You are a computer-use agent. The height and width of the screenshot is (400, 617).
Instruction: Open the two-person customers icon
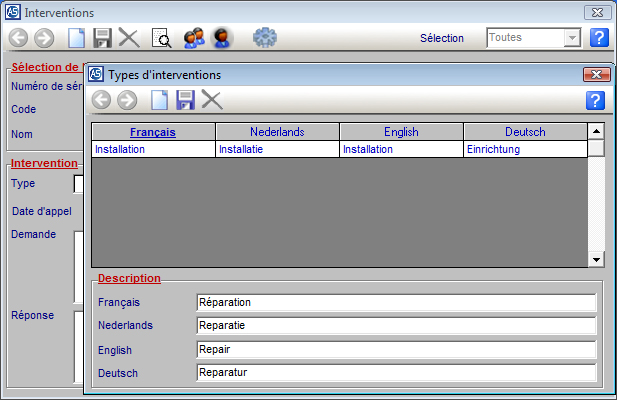tap(194, 38)
